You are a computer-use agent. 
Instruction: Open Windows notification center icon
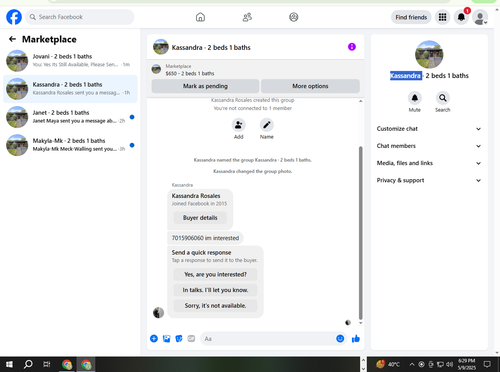coord(487,364)
